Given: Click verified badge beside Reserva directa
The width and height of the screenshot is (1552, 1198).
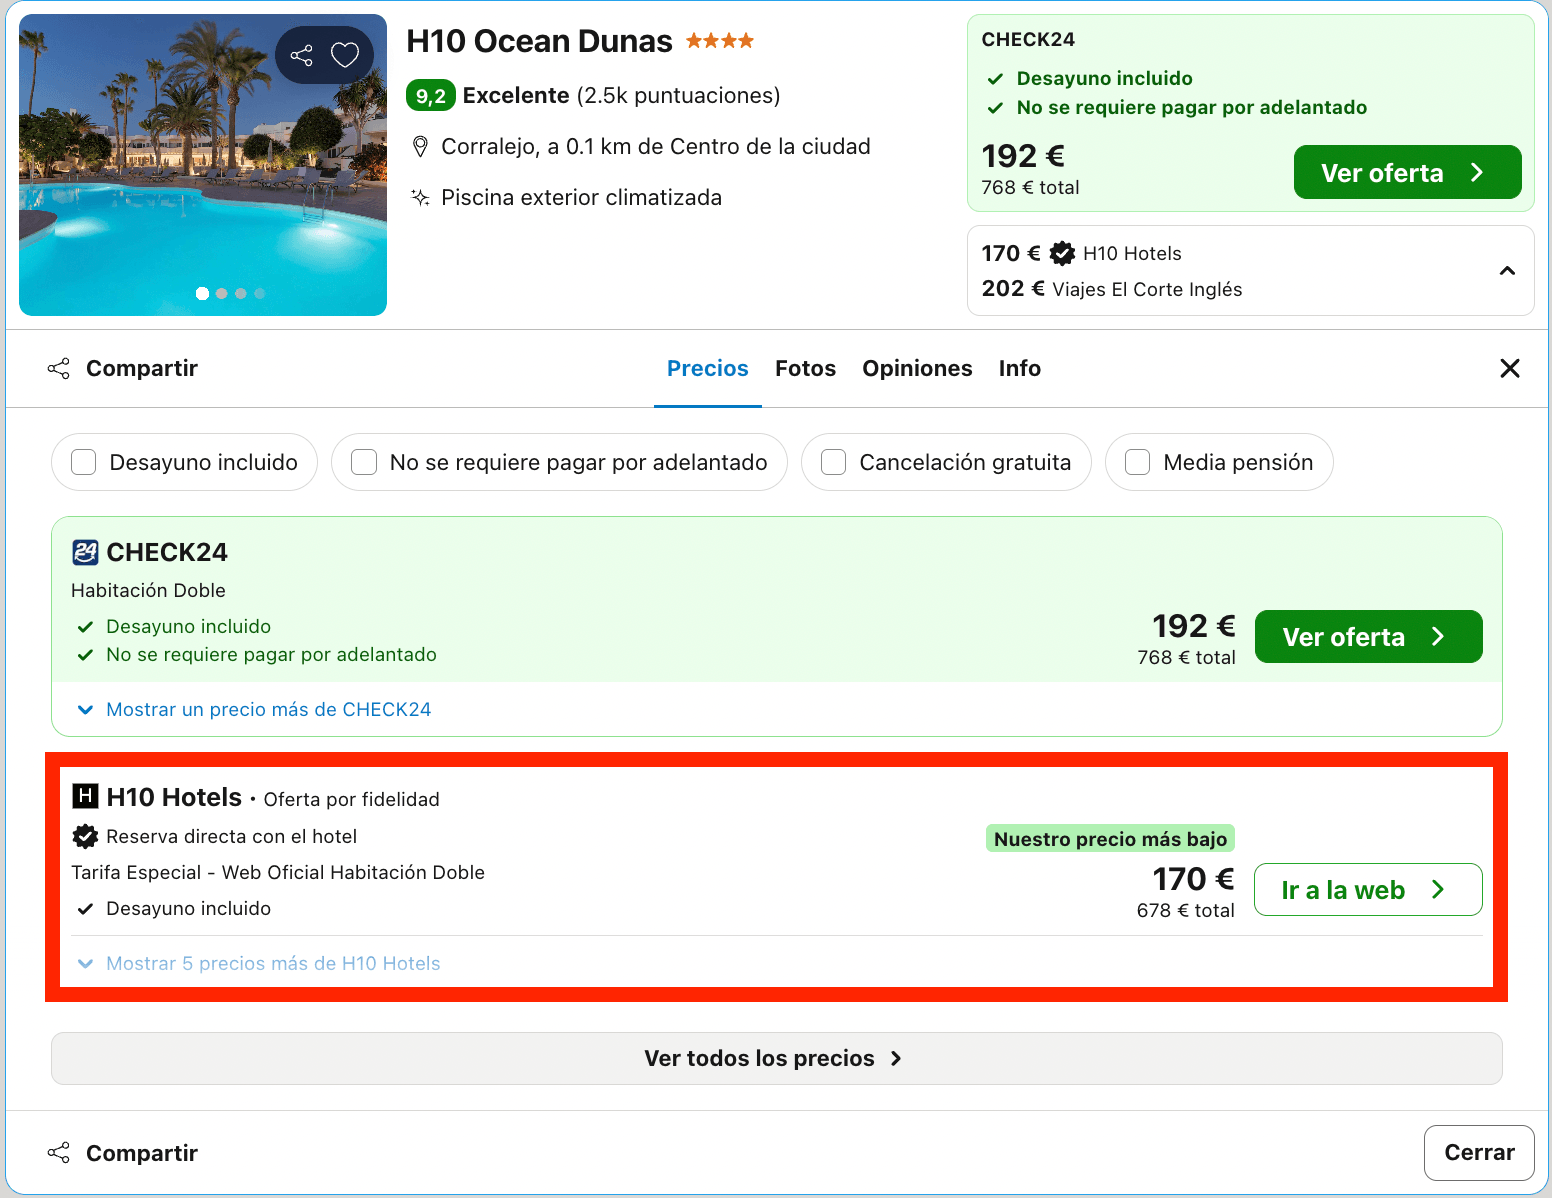Looking at the screenshot, I should click(85, 836).
